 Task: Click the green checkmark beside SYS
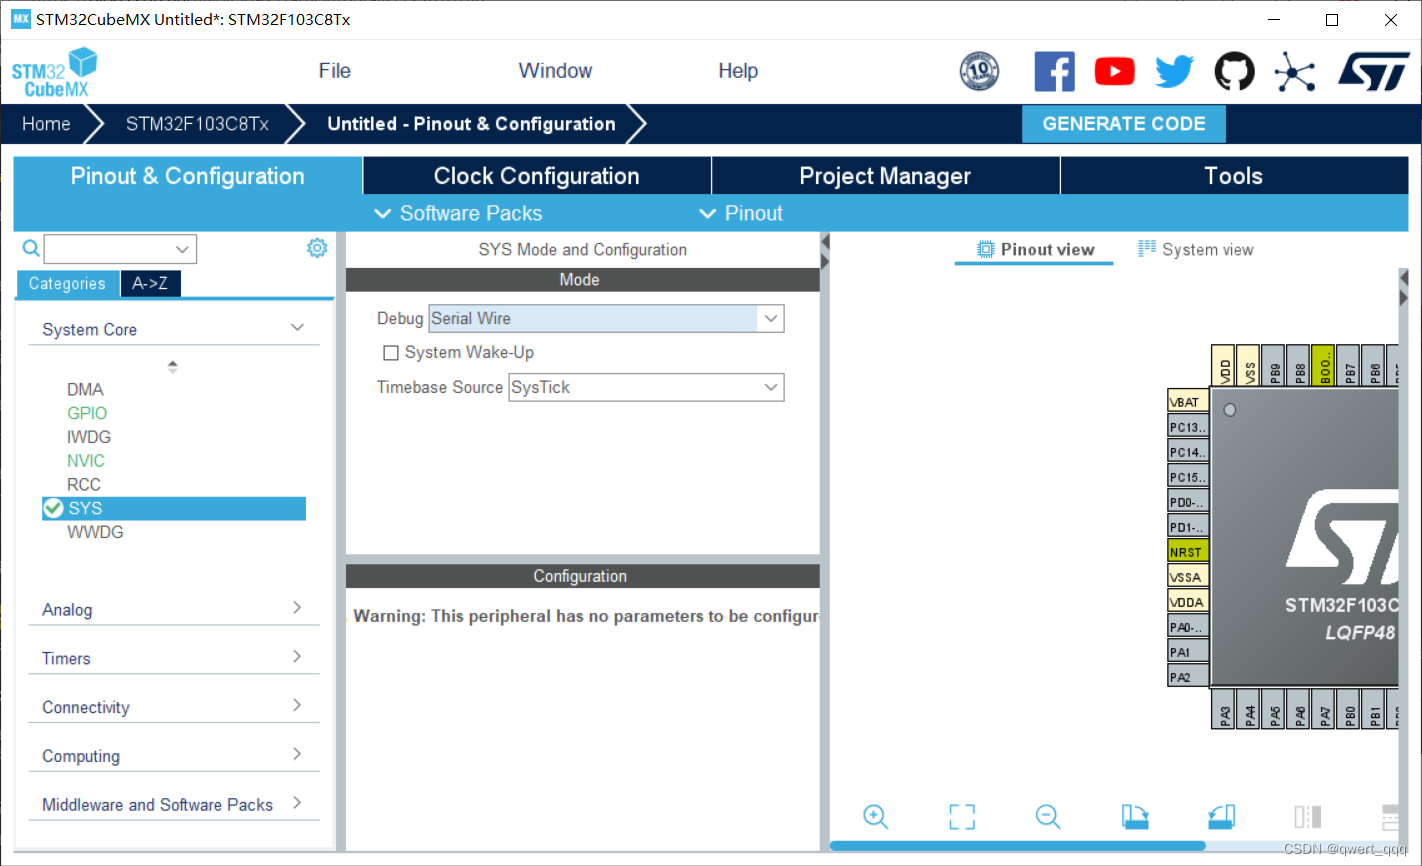[53, 508]
